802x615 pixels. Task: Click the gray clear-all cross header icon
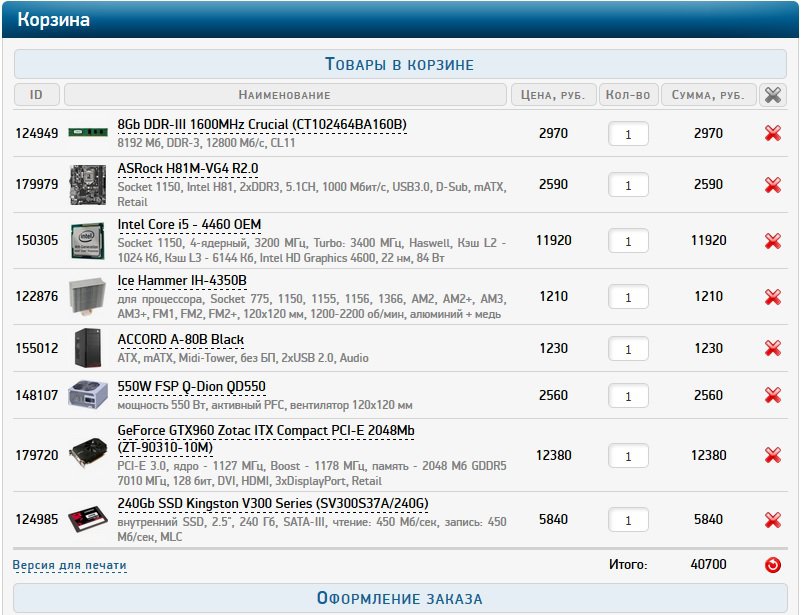(x=772, y=95)
